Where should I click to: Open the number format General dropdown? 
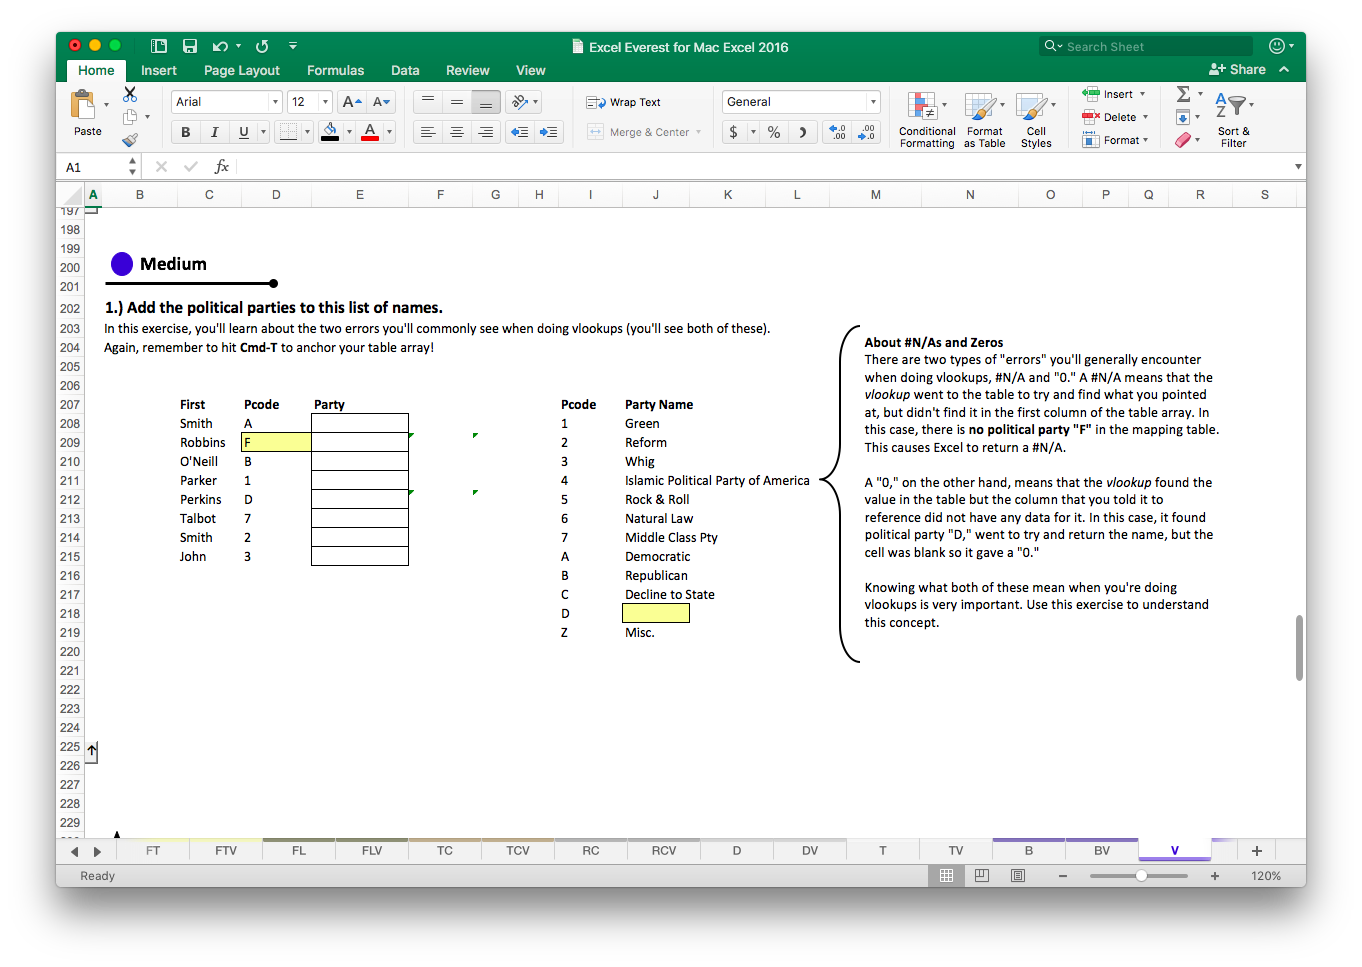tap(871, 101)
